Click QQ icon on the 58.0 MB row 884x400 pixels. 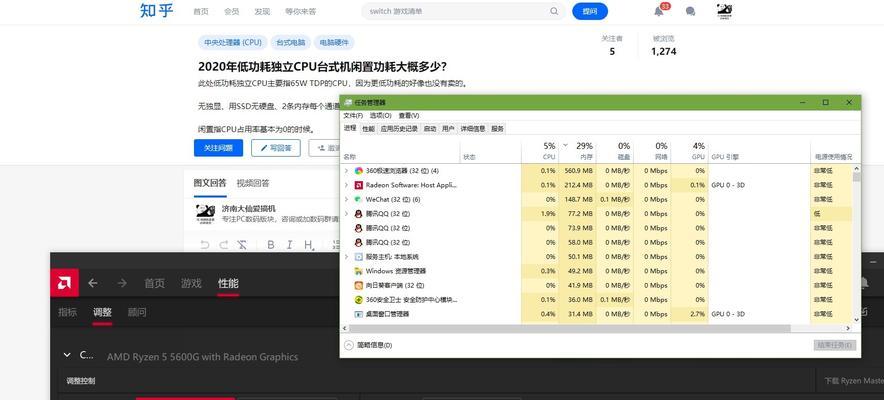pos(359,242)
